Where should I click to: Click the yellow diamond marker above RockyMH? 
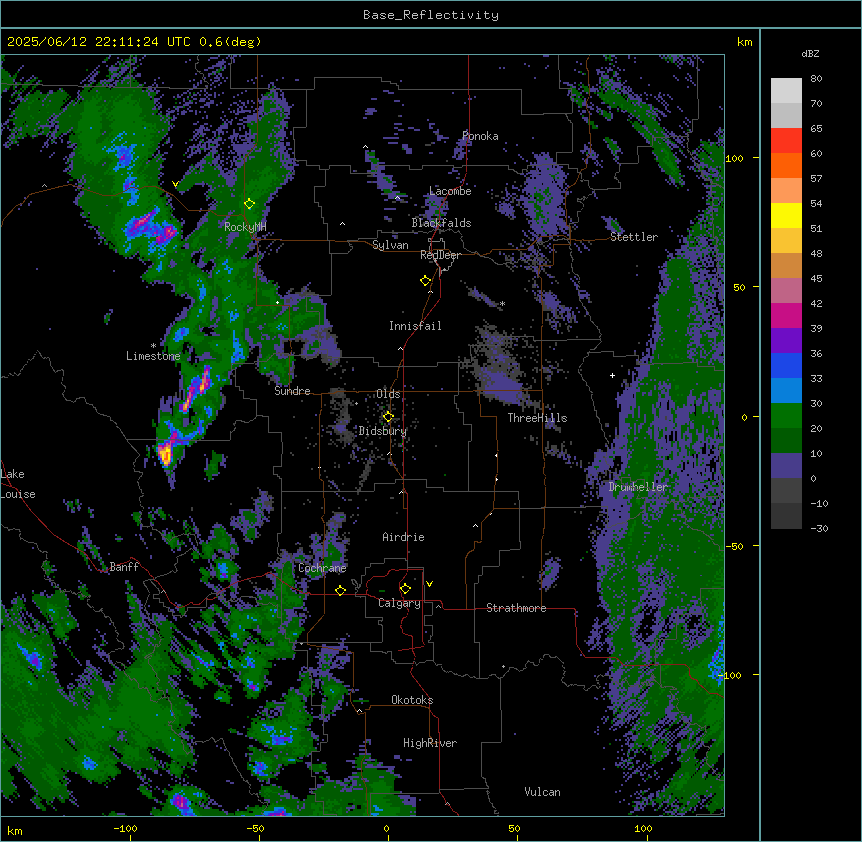click(x=250, y=204)
